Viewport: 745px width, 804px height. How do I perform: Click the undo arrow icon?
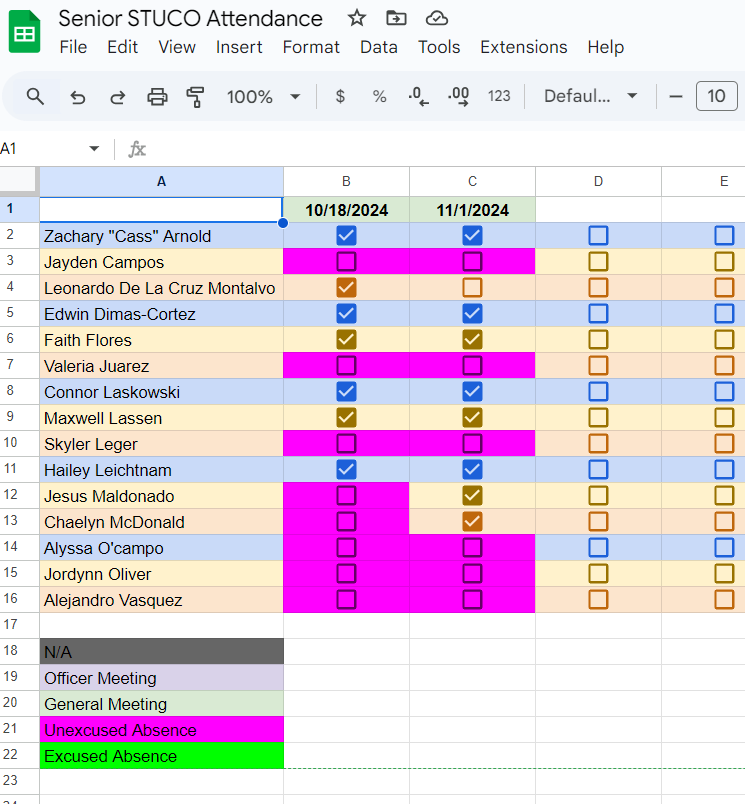tap(77, 96)
